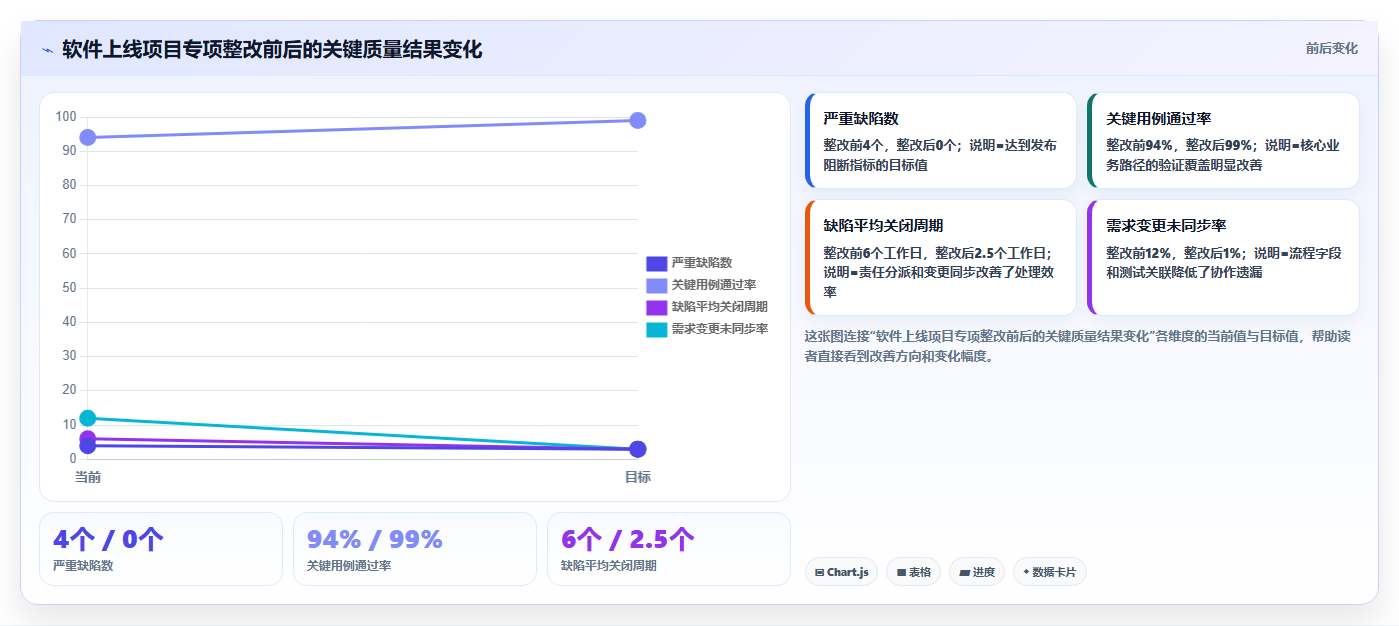Click the 前后变化 badge in the header
This screenshot has height=626, width=1399.
click(1331, 48)
